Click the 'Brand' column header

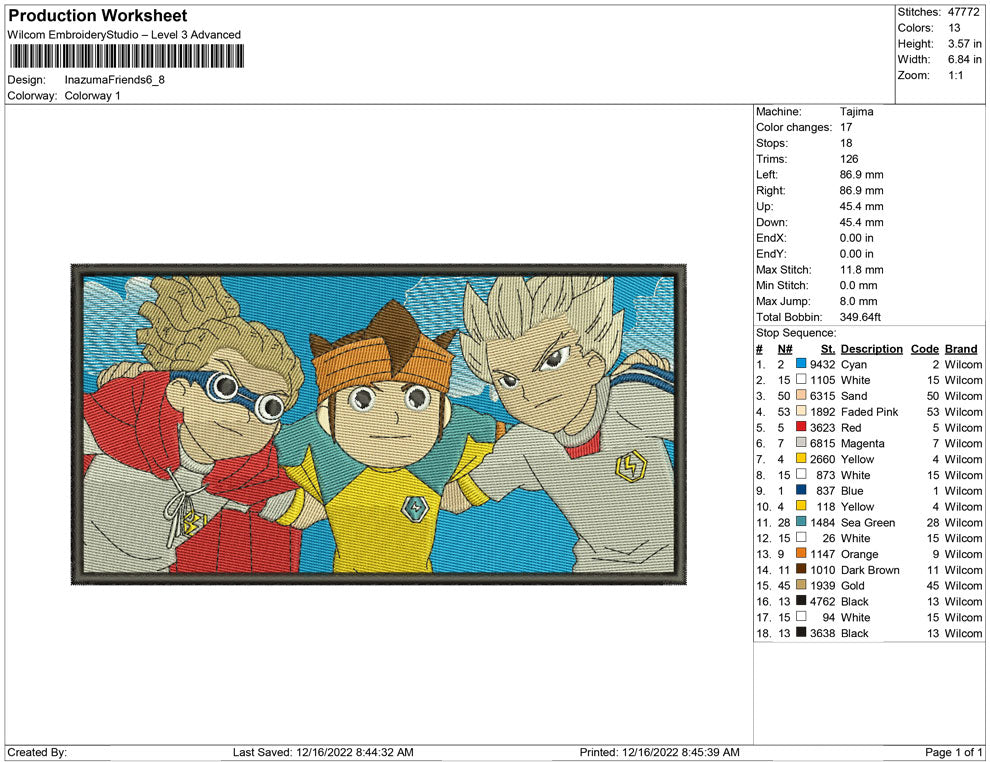(x=961, y=348)
